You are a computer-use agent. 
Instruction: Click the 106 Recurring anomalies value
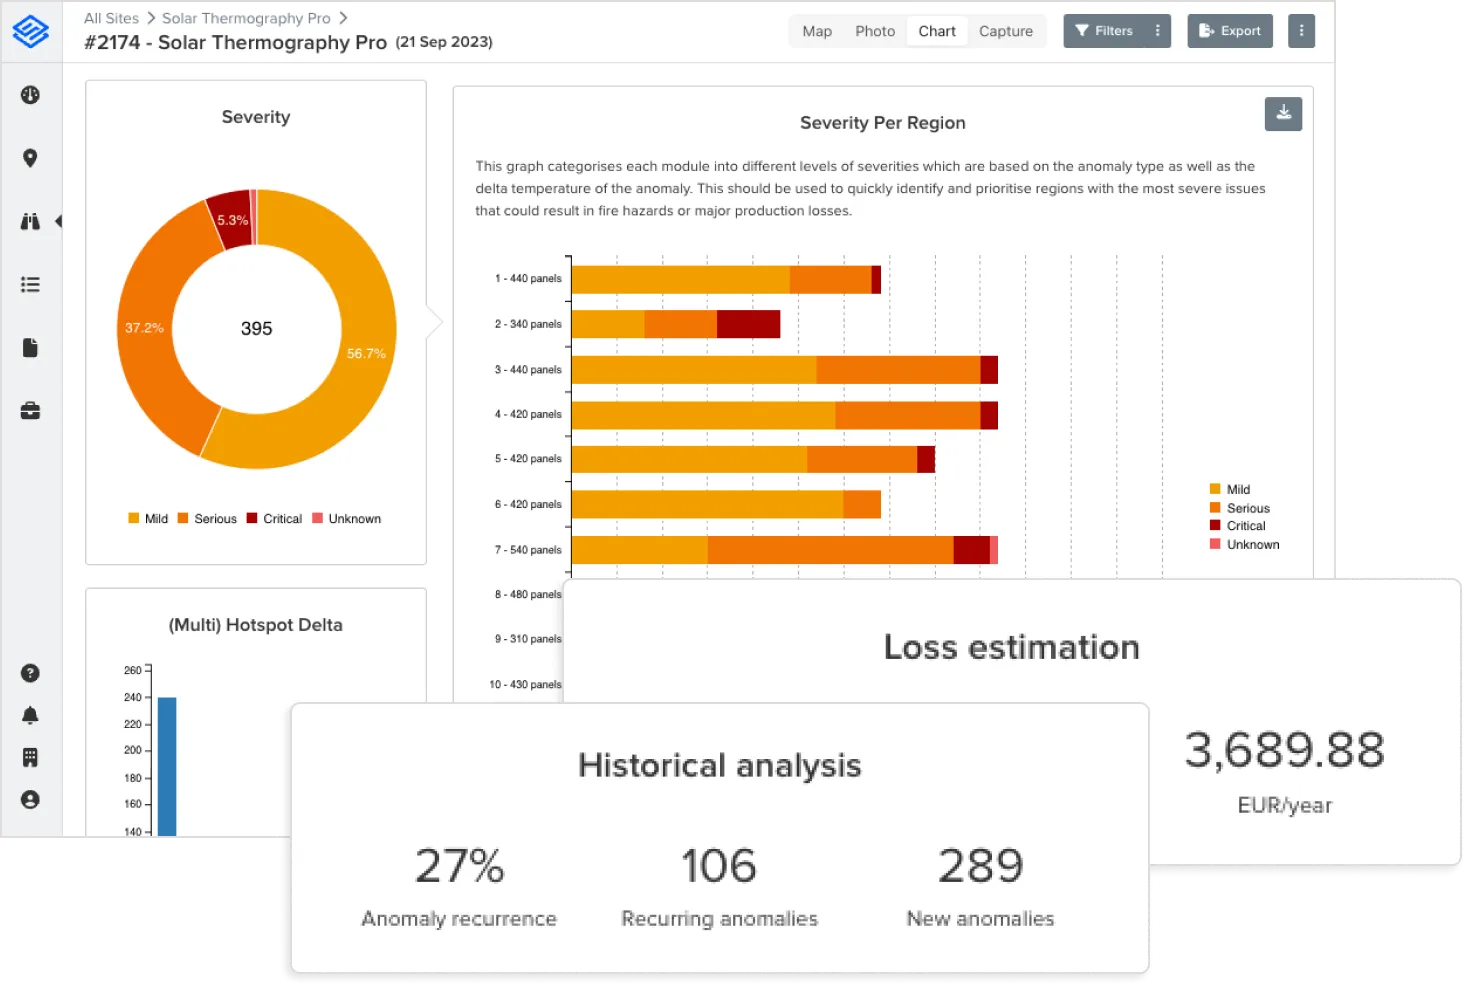[x=719, y=866]
